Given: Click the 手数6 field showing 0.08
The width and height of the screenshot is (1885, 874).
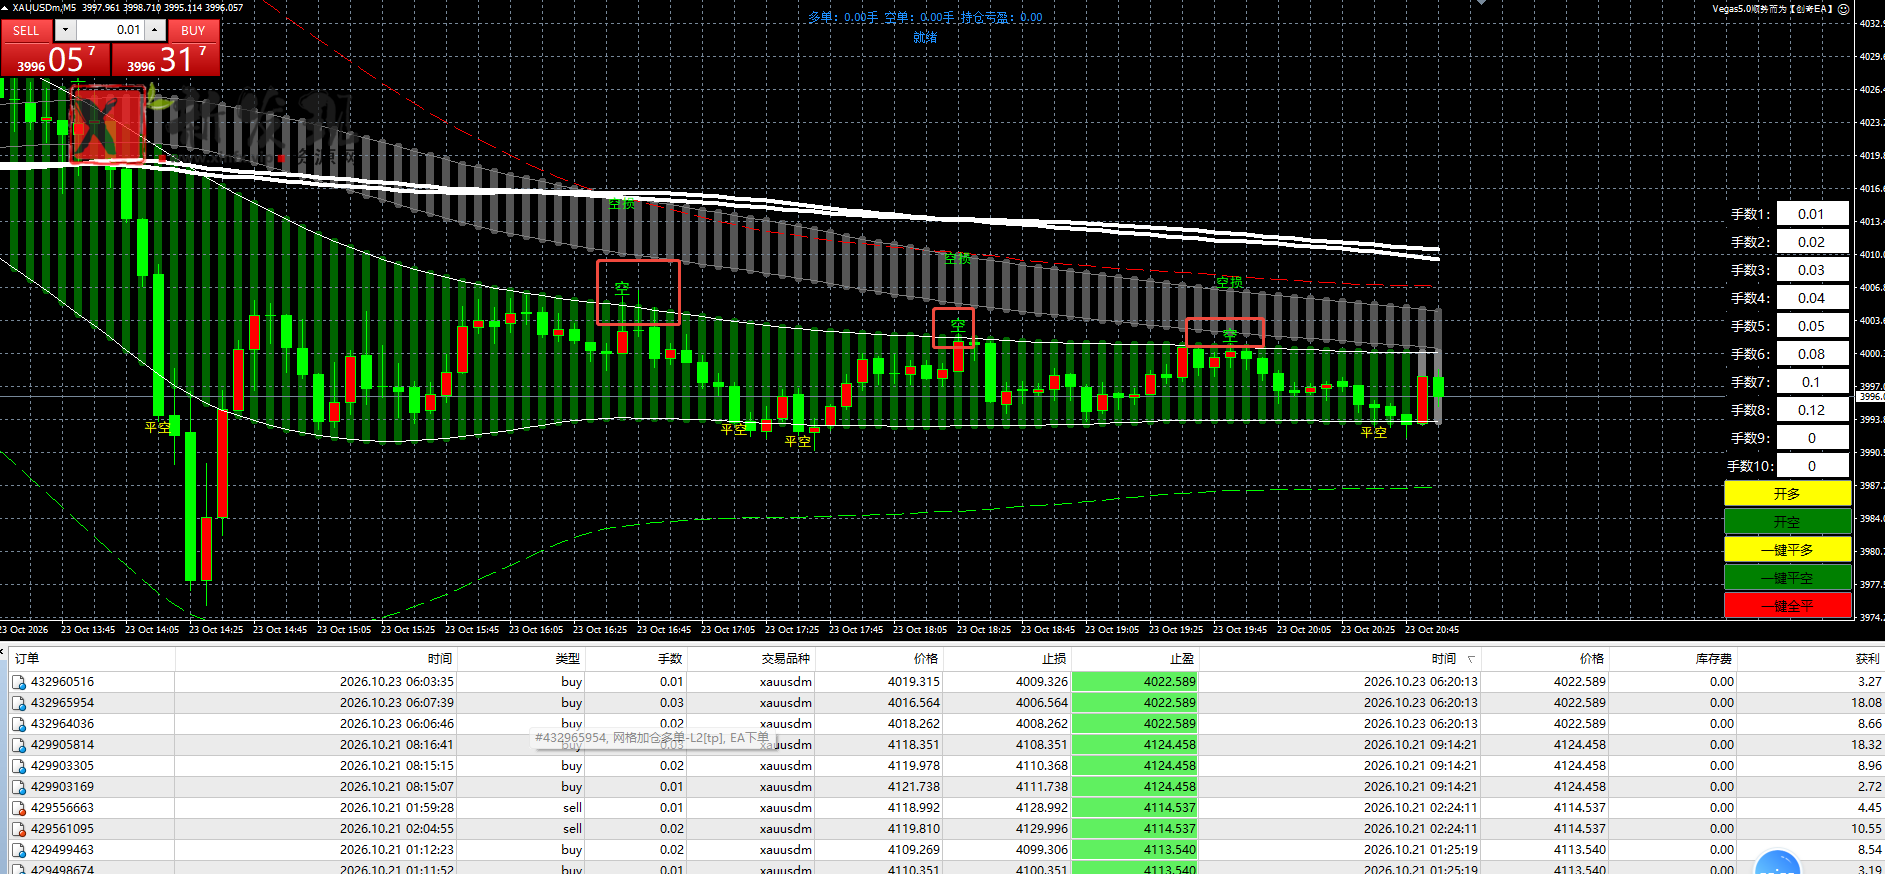Looking at the screenshot, I should (1812, 354).
